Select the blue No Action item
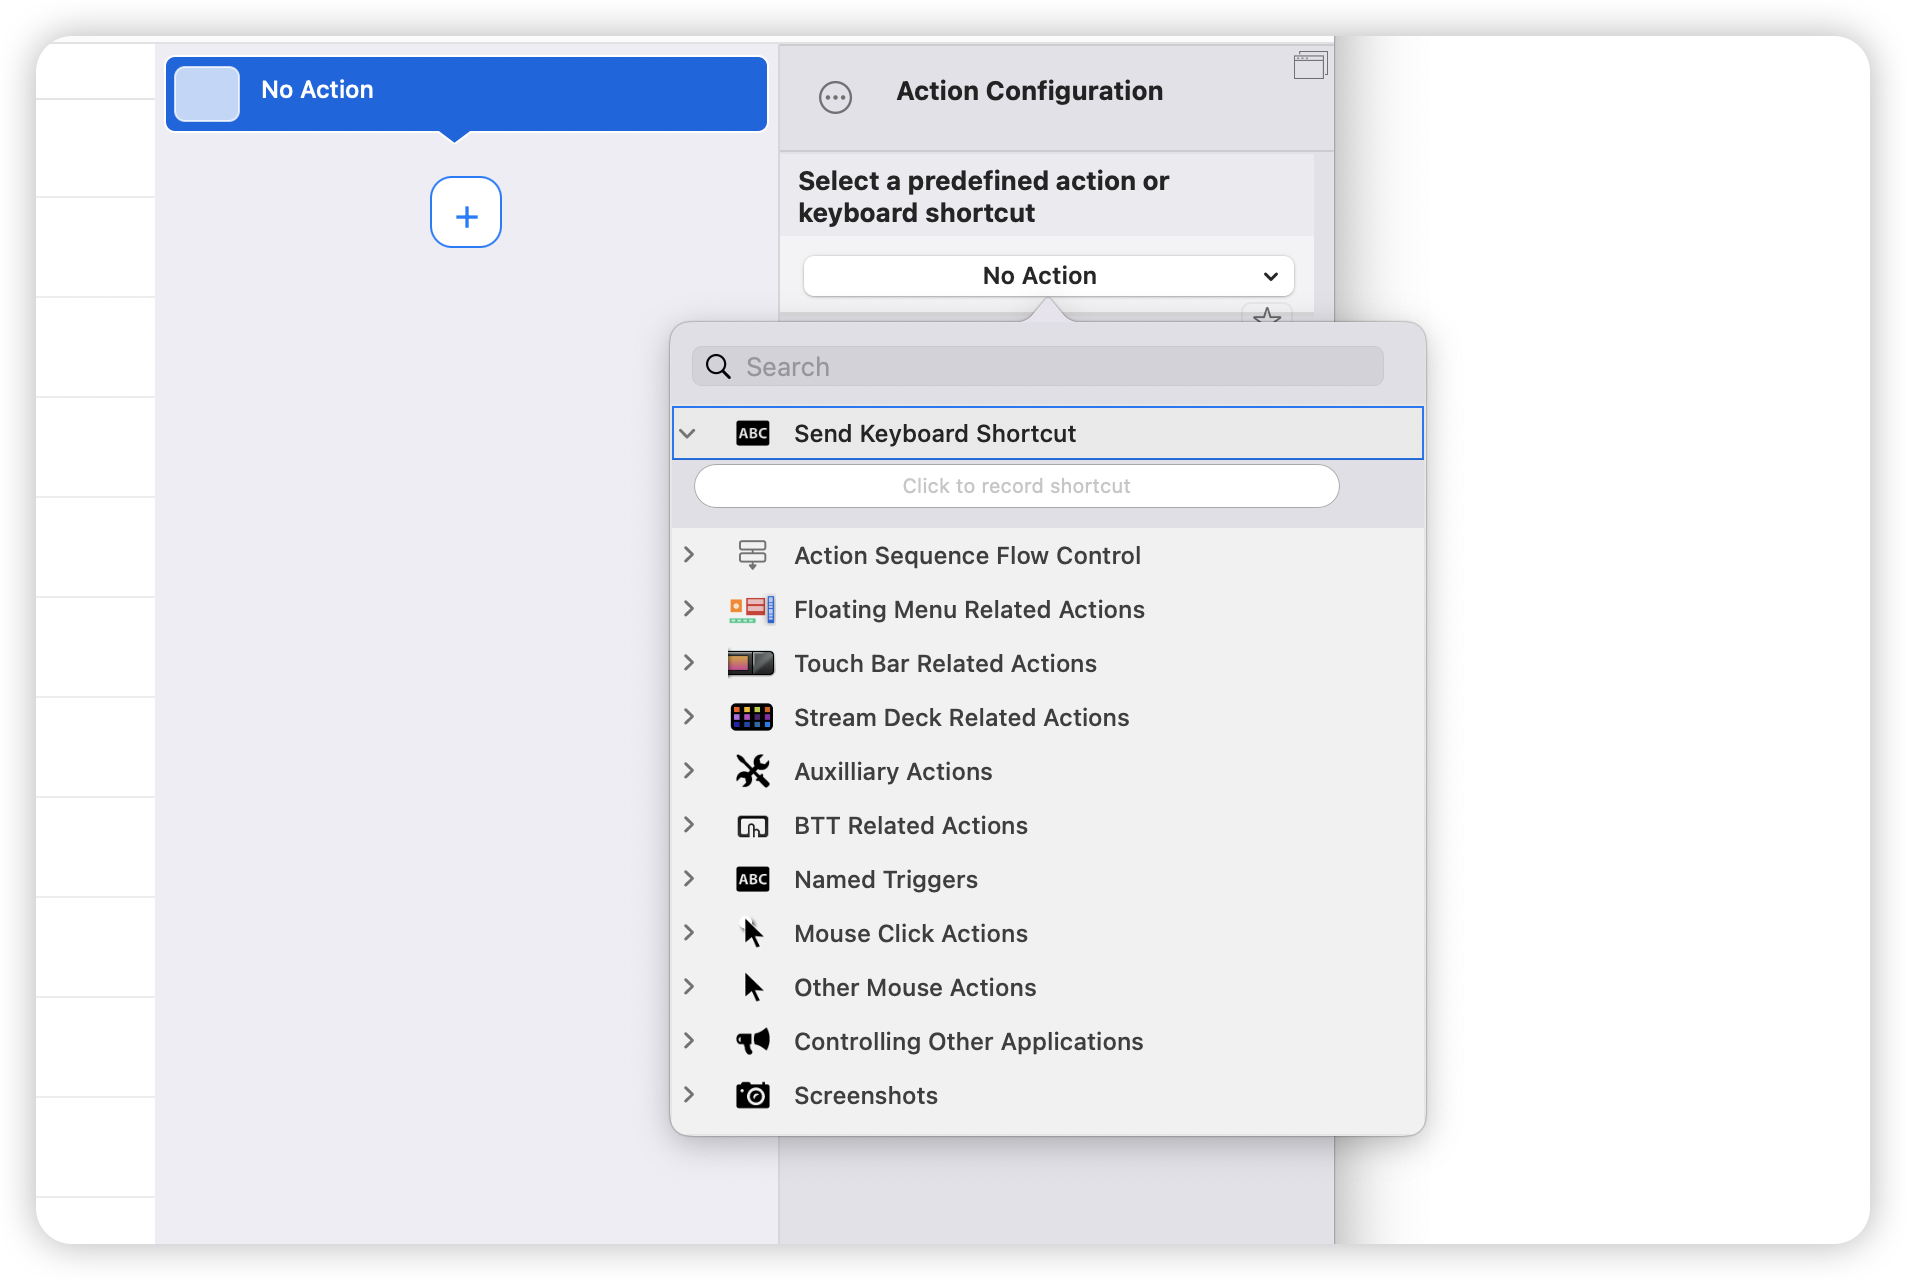 466,92
